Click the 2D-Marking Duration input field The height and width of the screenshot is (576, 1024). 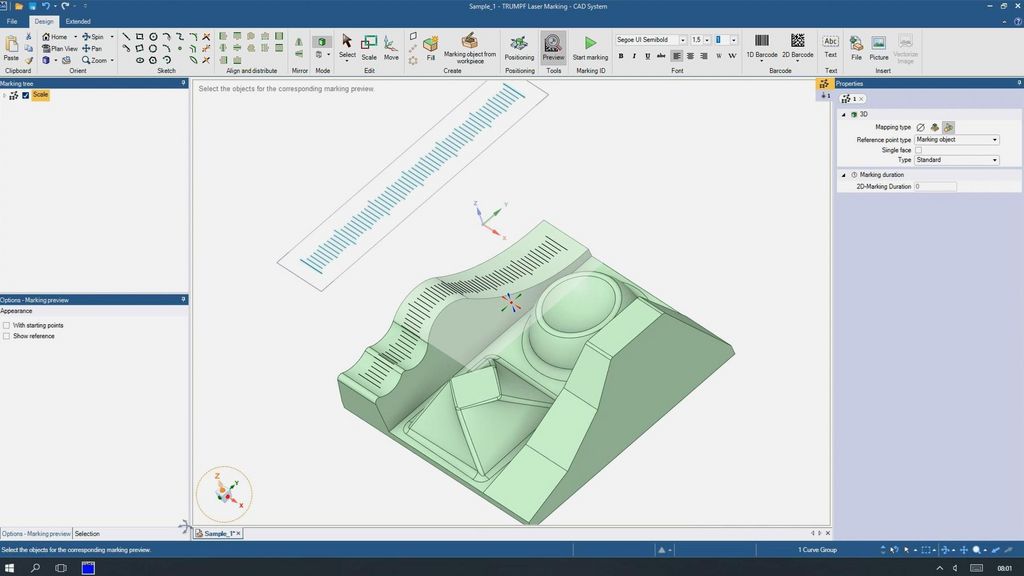[x=934, y=185]
